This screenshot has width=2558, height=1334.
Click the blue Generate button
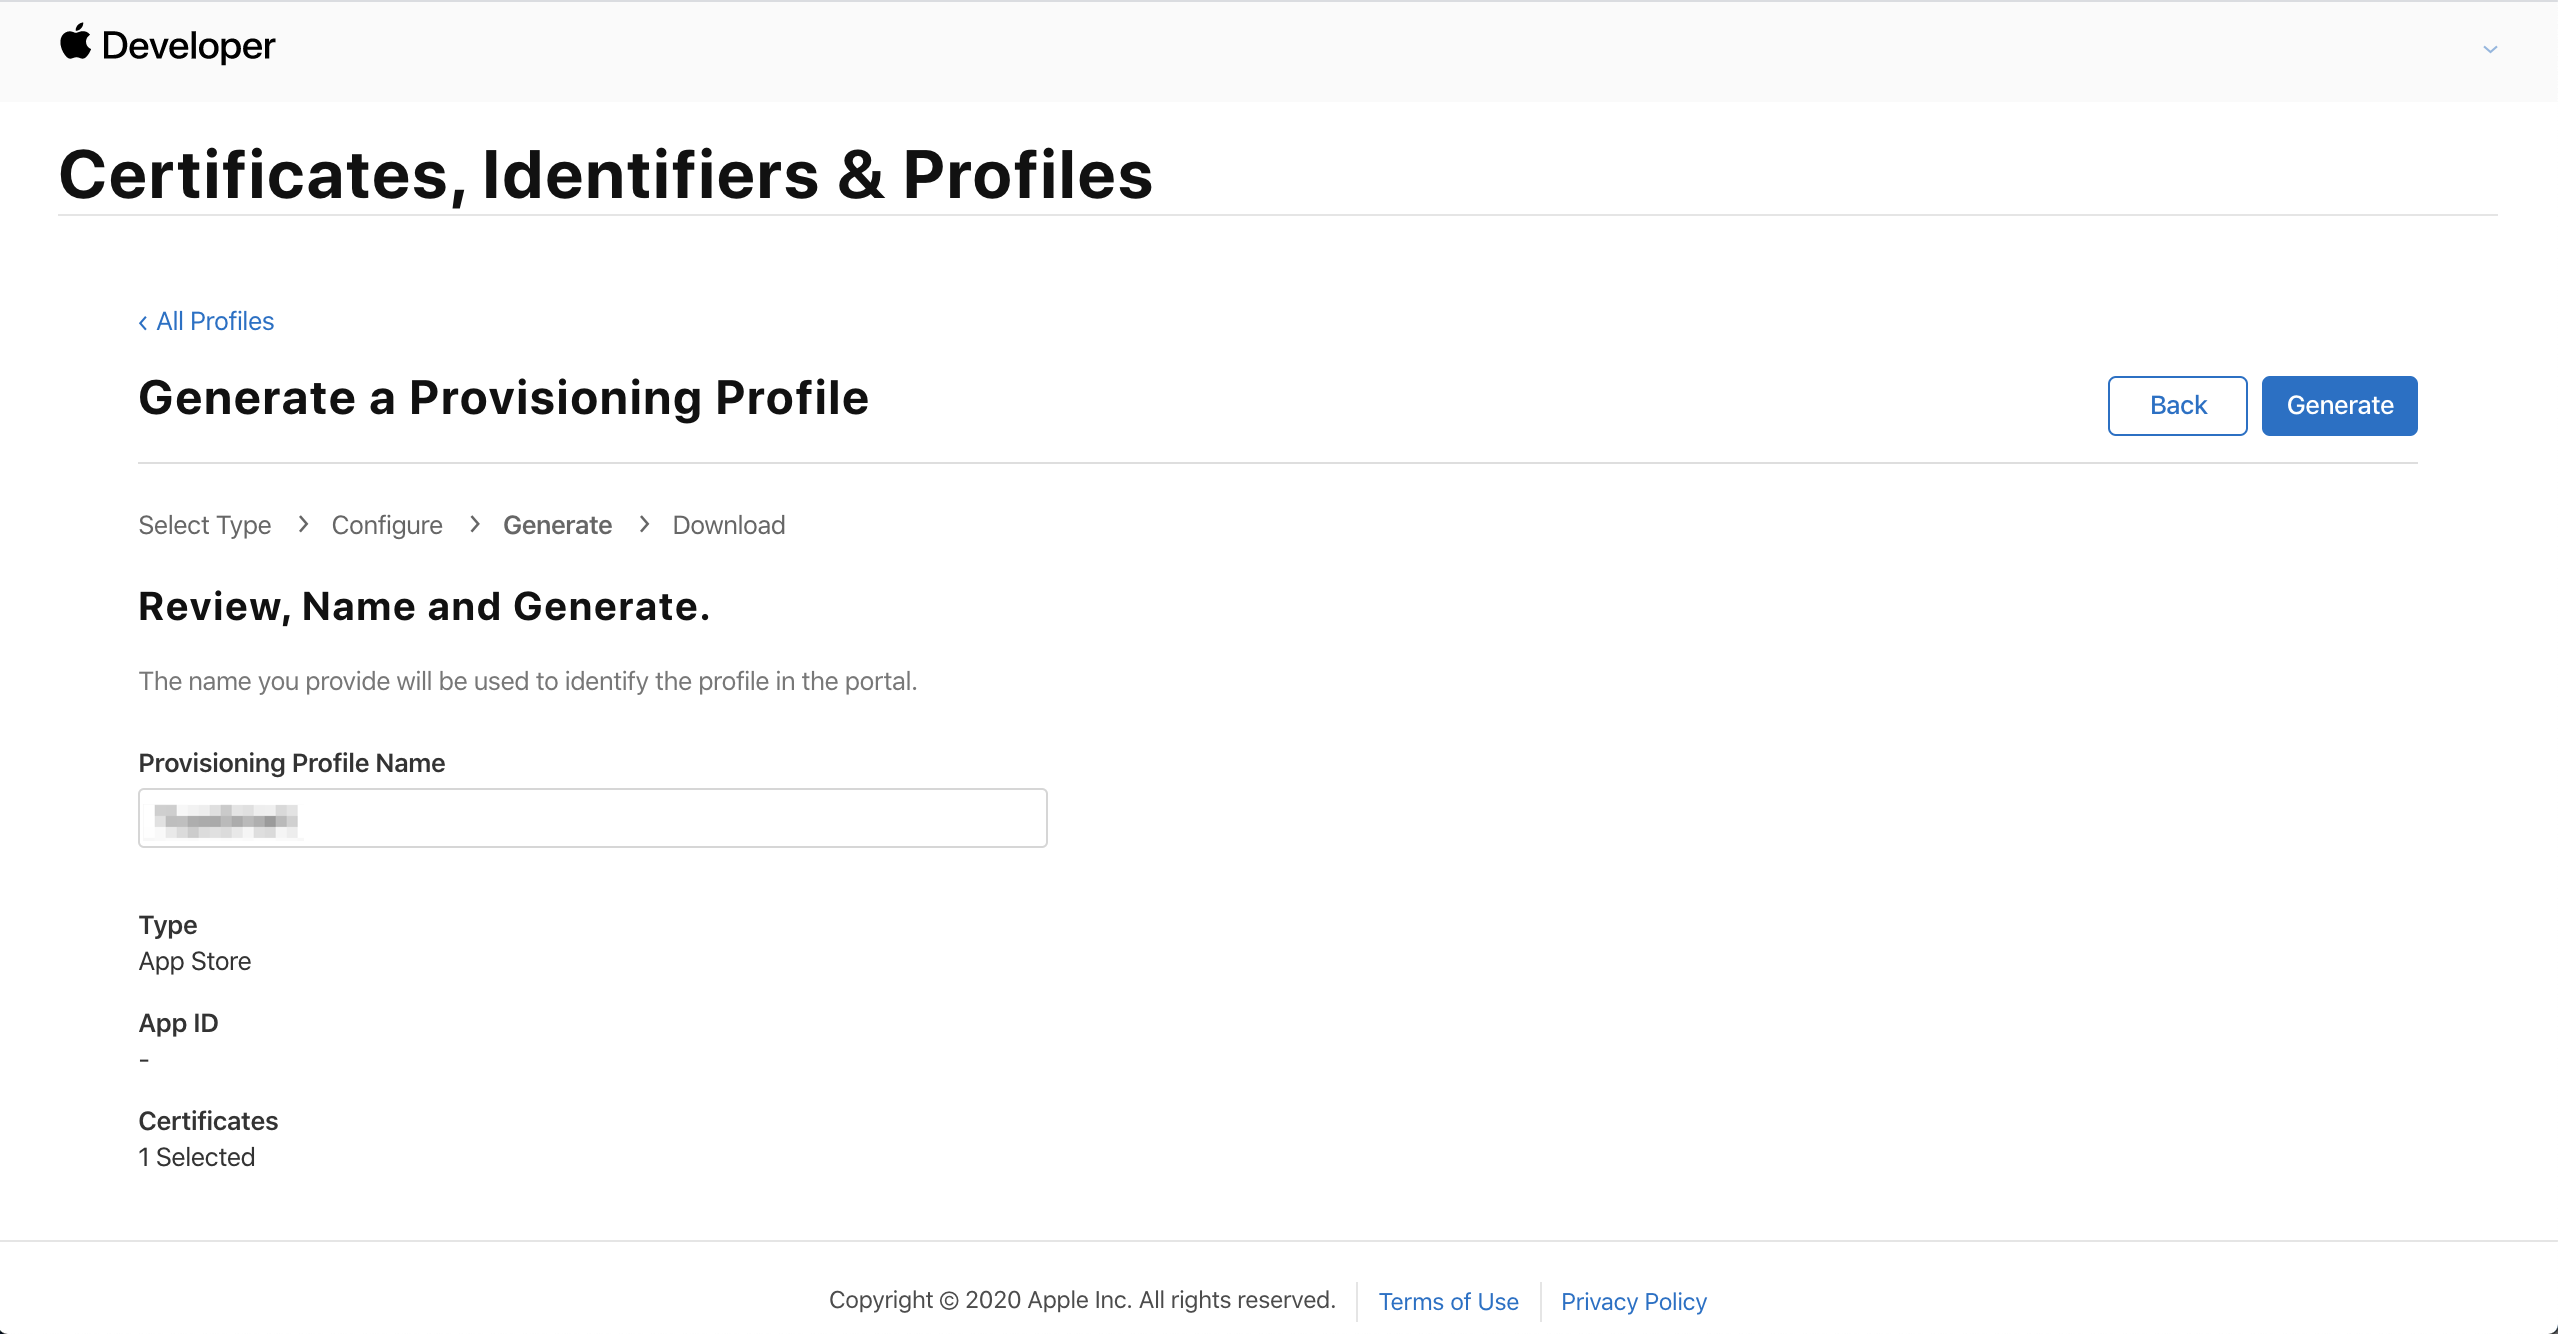(x=2339, y=405)
